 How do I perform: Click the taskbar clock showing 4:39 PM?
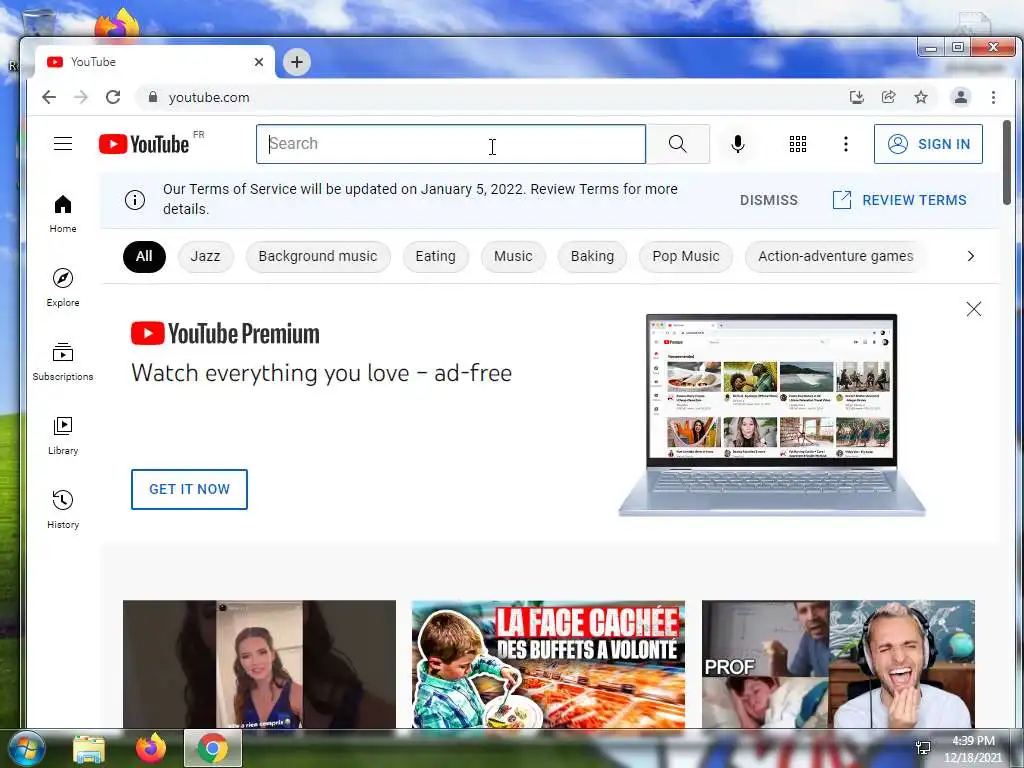(x=972, y=749)
